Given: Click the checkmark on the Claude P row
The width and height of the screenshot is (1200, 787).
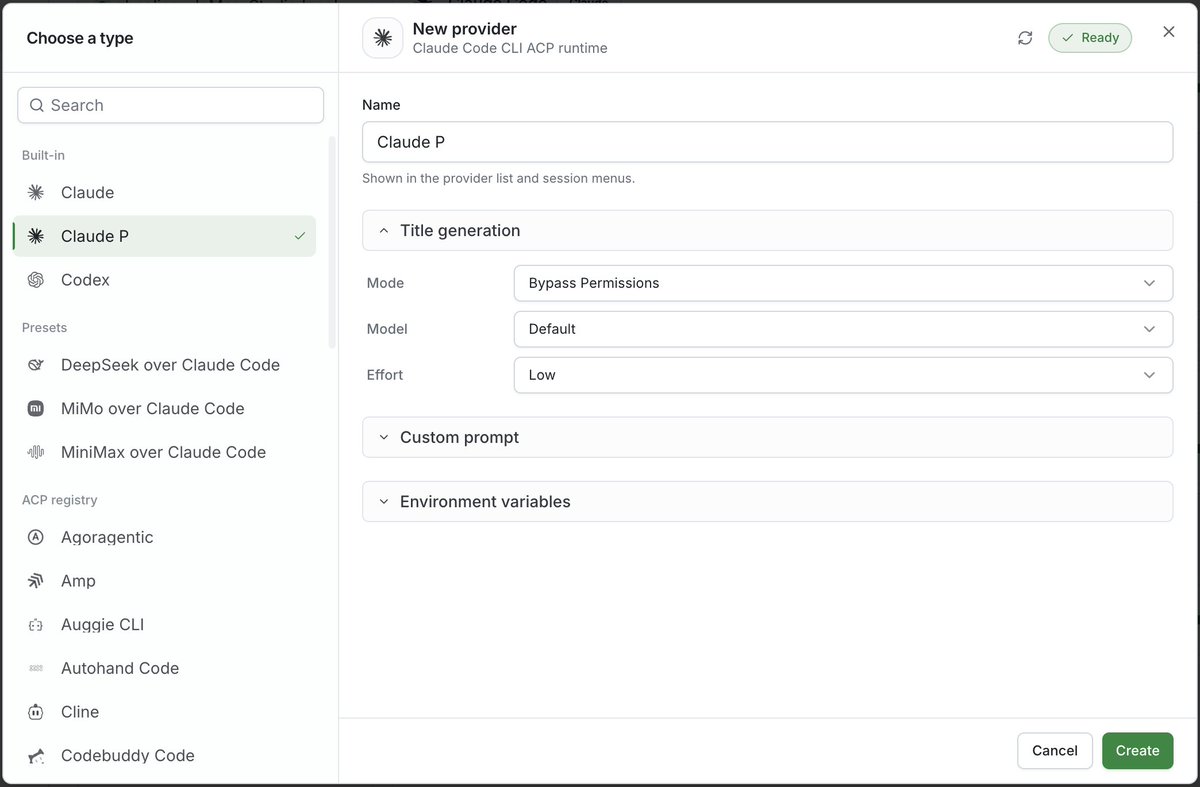Looking at the screenshot, I should click(300, 237).
